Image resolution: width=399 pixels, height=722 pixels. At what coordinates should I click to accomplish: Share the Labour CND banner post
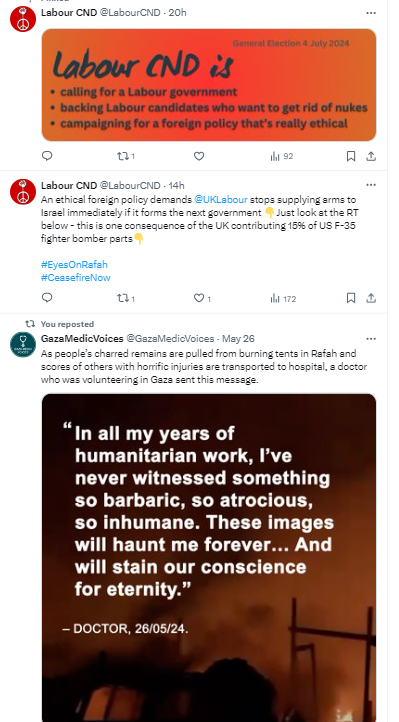click(371, 157)
